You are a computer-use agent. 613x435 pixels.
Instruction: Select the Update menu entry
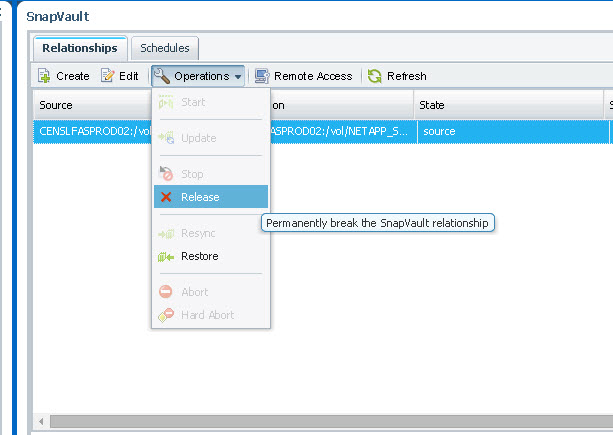211,138
